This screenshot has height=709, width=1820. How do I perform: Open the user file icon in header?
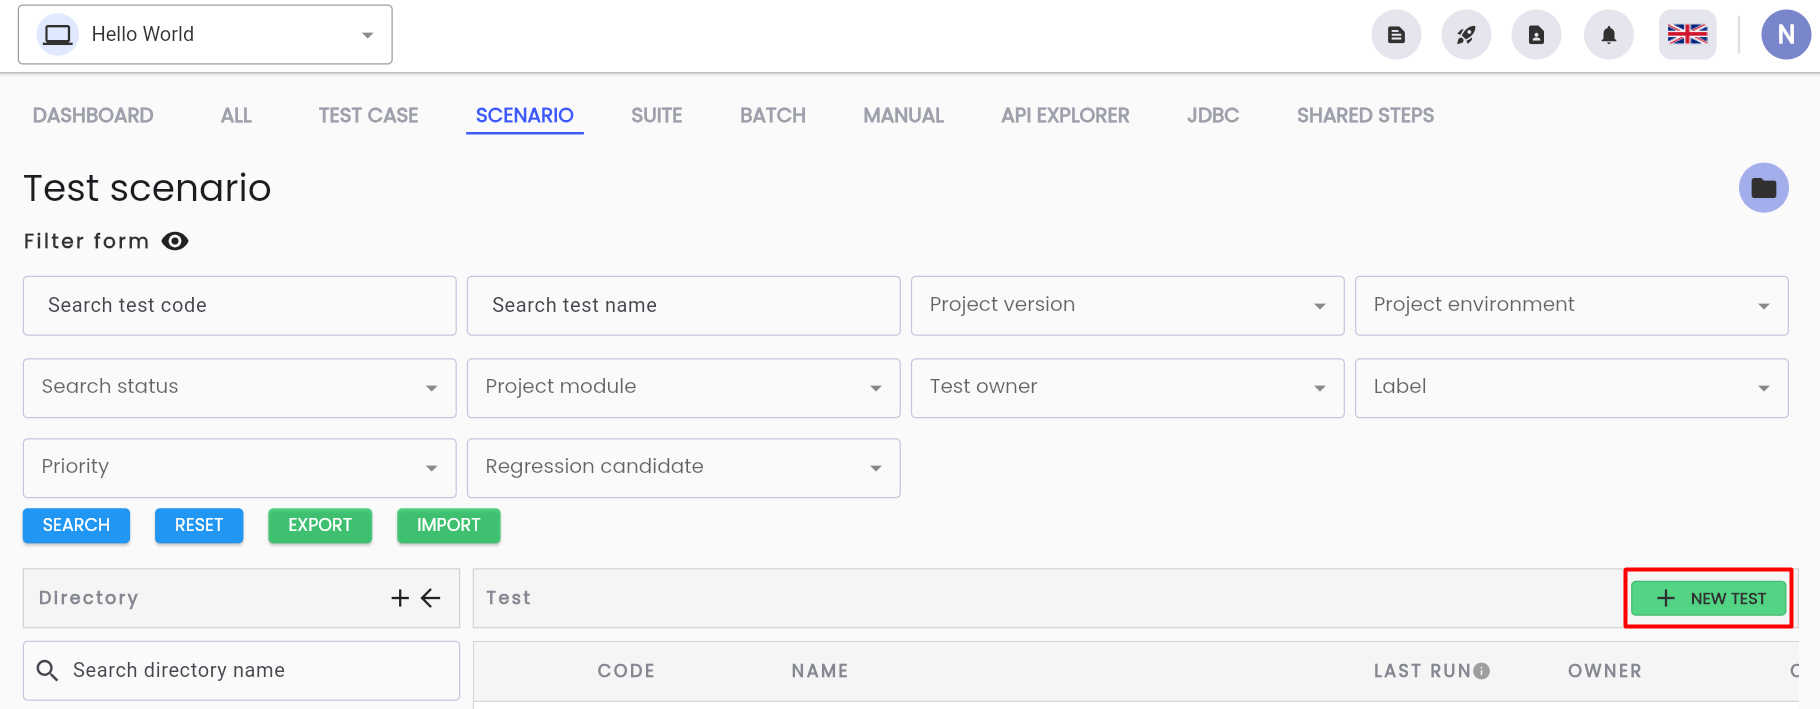[x=1536, y=35]
